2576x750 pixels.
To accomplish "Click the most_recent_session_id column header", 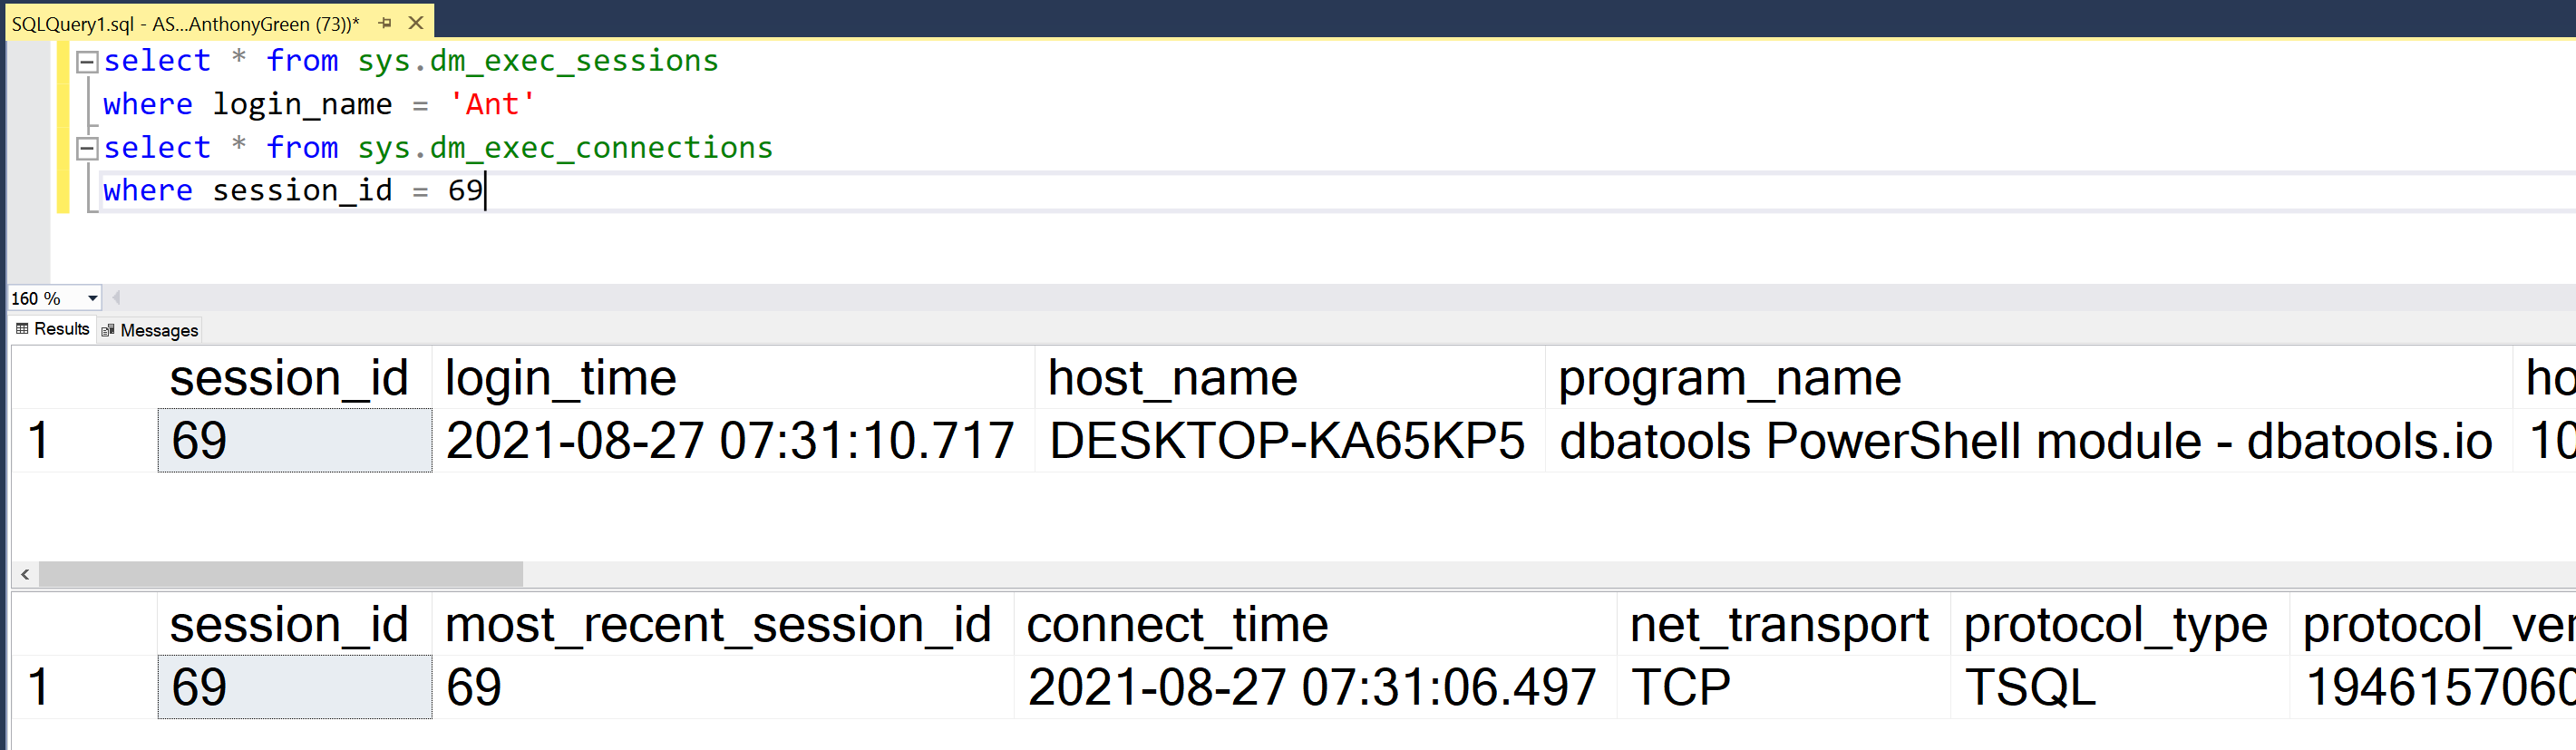I will (x=717, y=626).
